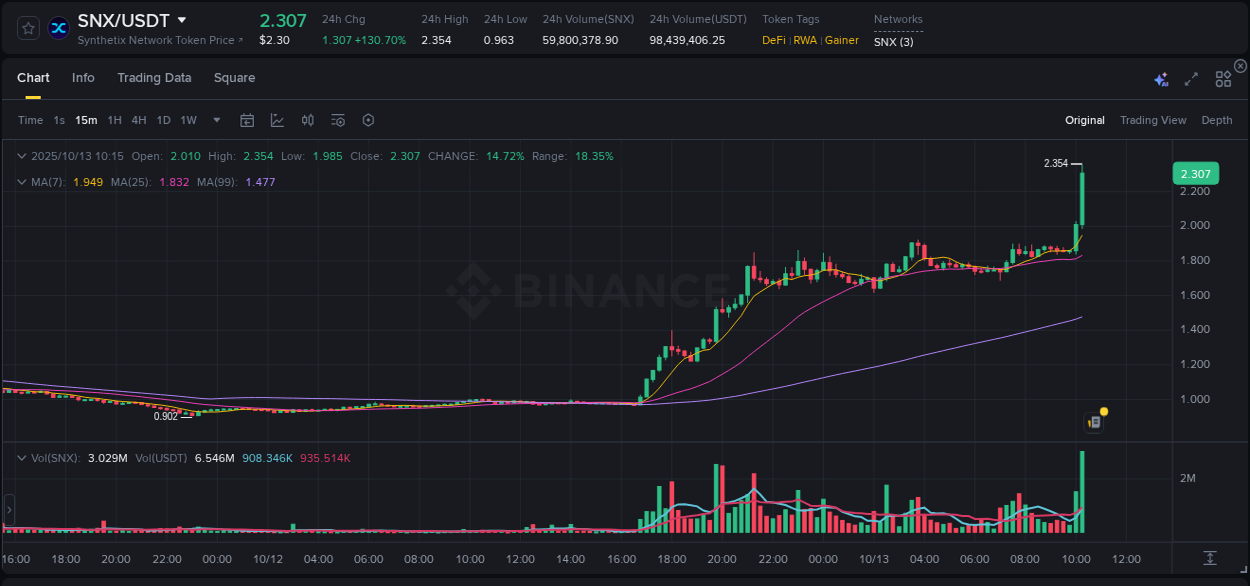Open the chart settings hexagon icon

pyautogui.click(x=368, y=119)
